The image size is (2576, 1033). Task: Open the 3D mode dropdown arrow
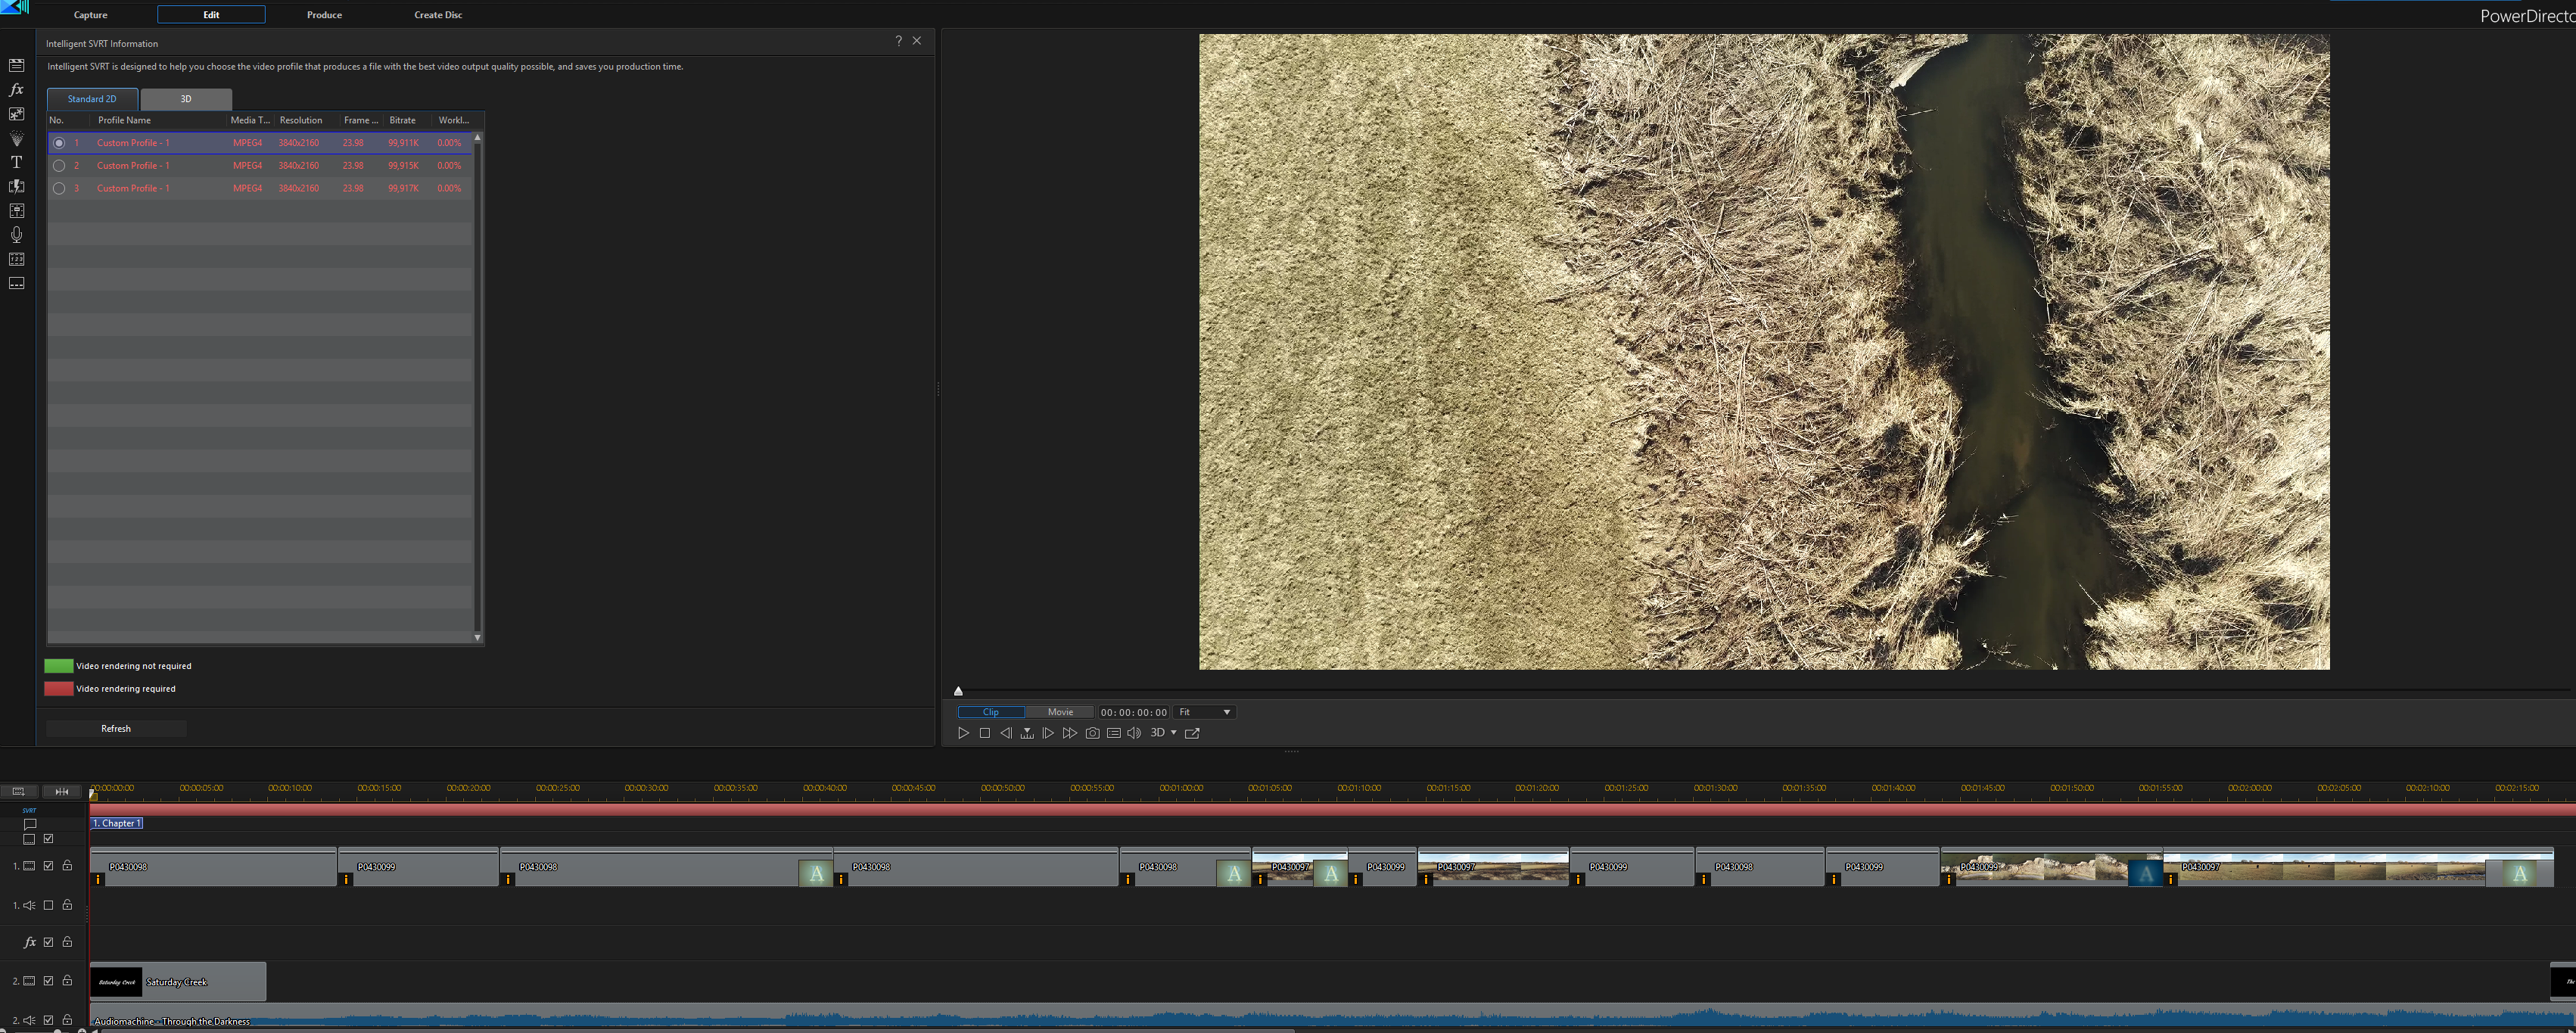coord(1173,733)
